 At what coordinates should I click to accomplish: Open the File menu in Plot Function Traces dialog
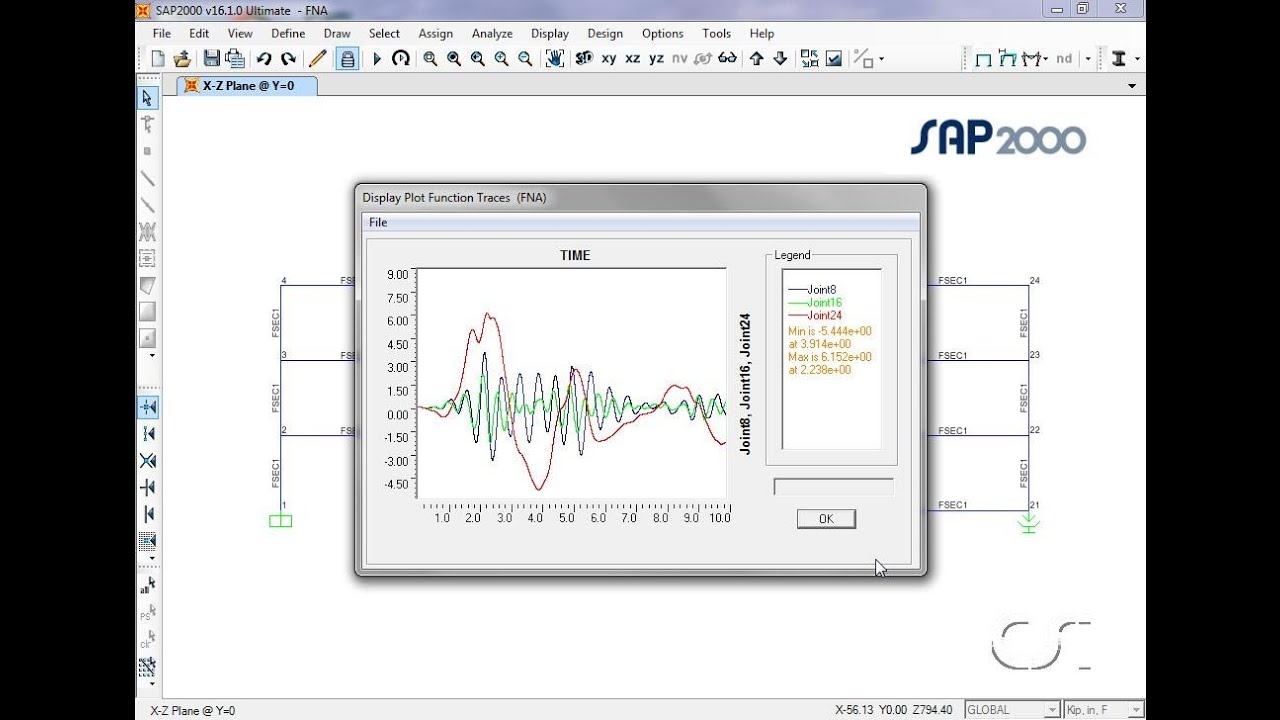coord(378,222)
